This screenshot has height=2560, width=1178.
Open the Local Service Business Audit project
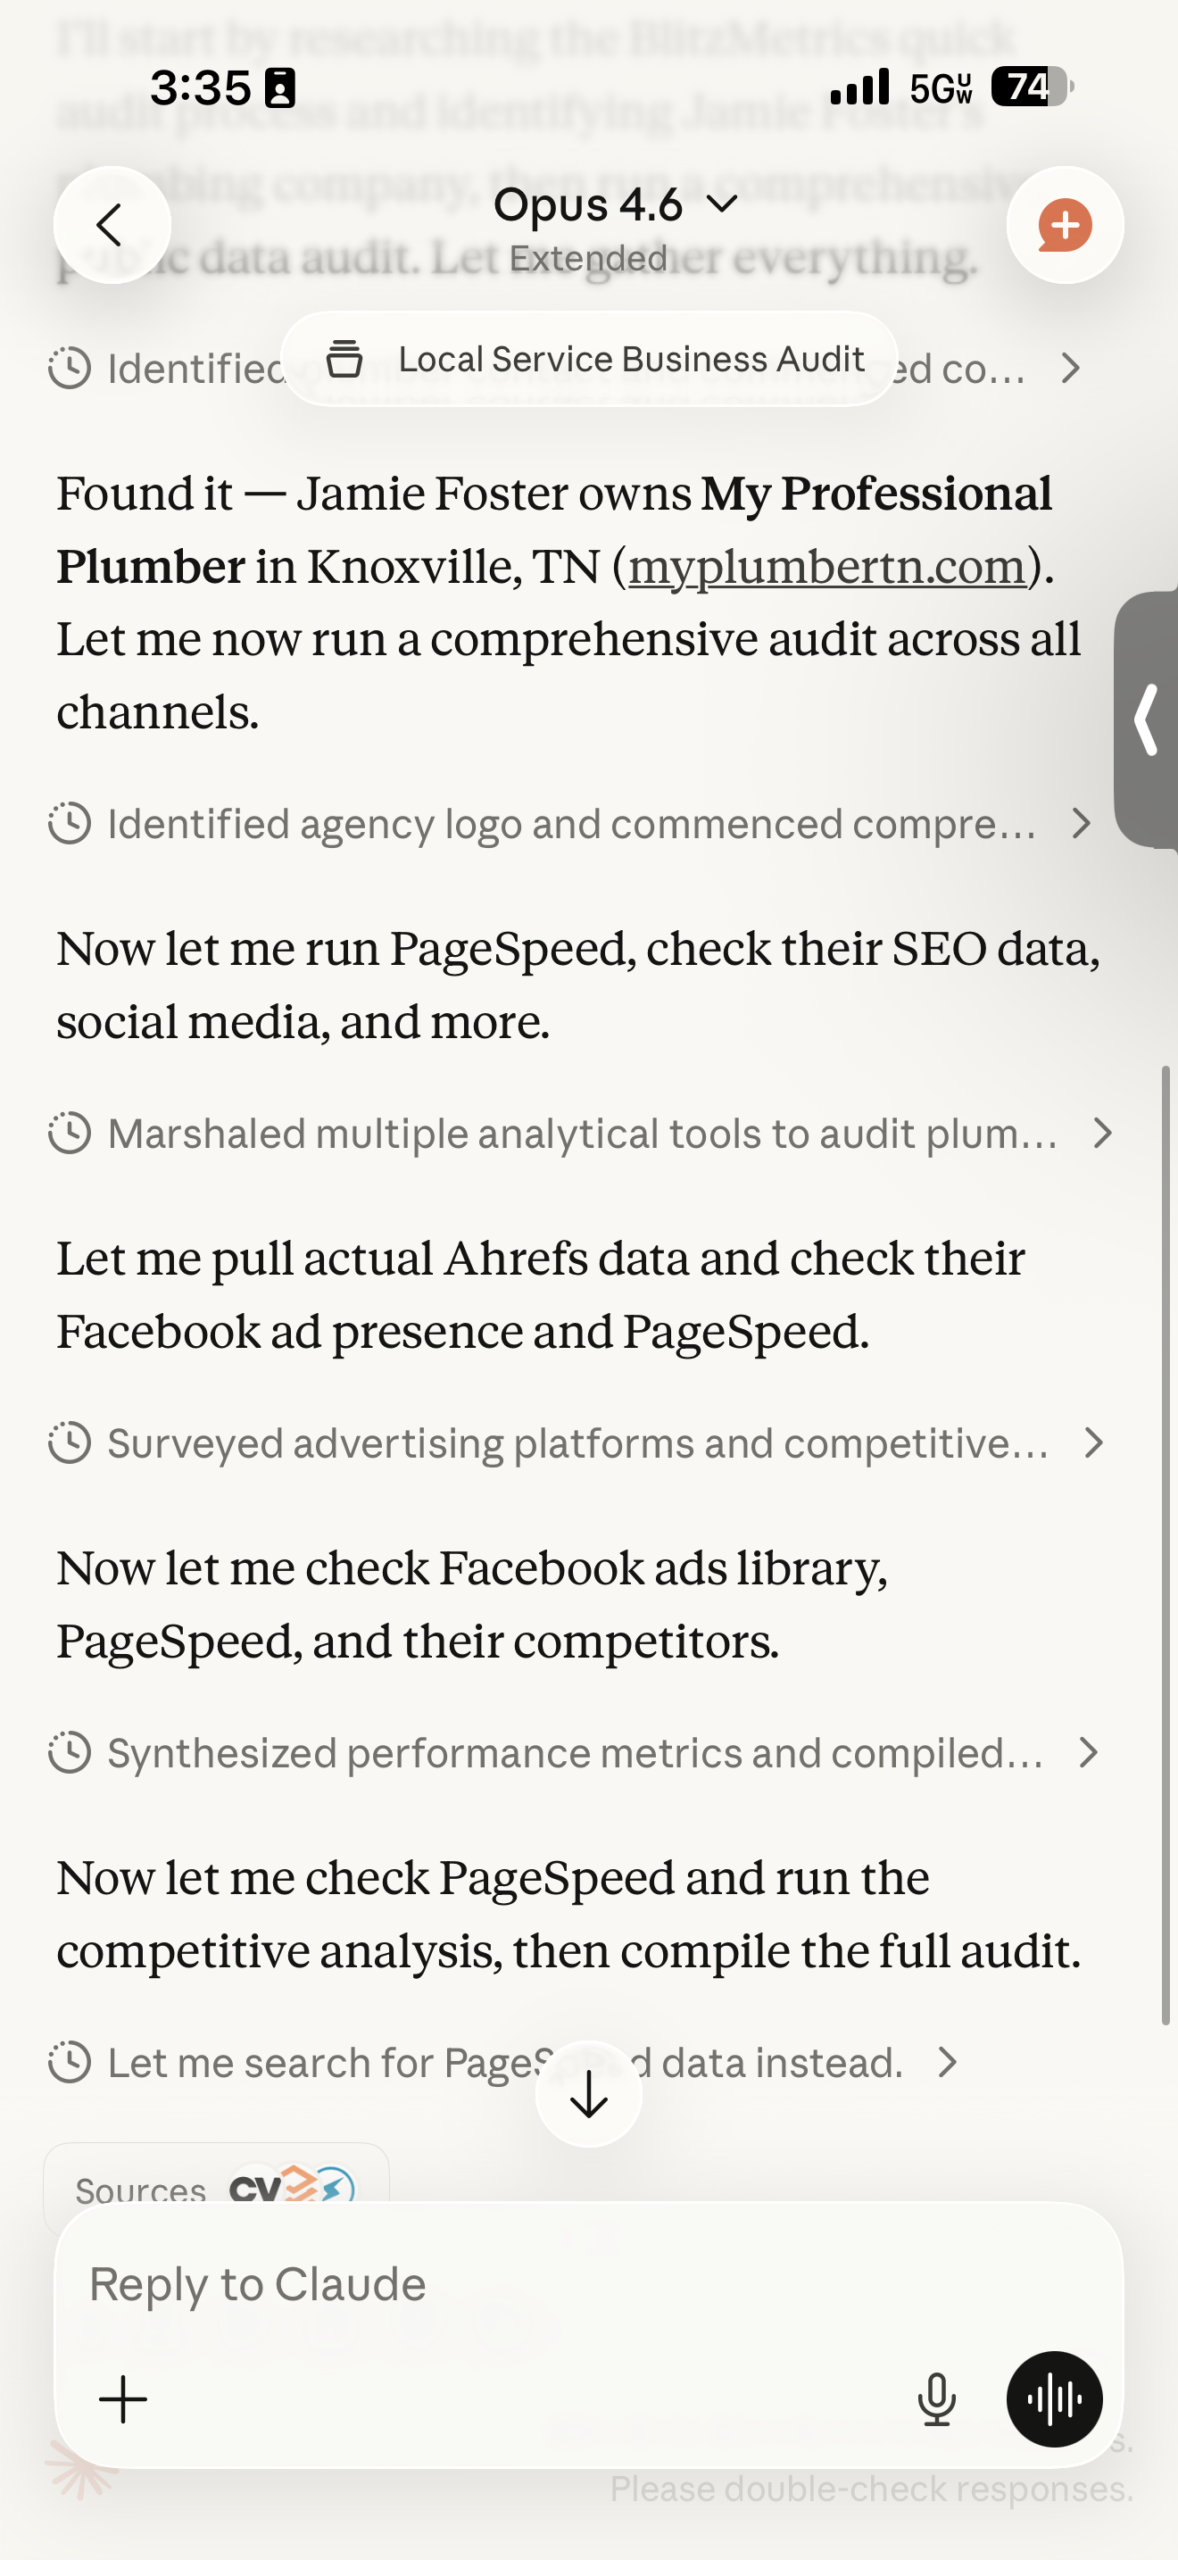(630, 359)
